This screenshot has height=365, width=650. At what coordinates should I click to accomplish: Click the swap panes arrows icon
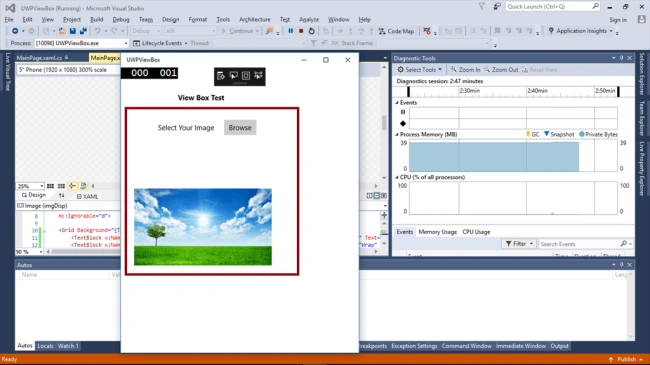pyautogui.click(x=61, y=195)
